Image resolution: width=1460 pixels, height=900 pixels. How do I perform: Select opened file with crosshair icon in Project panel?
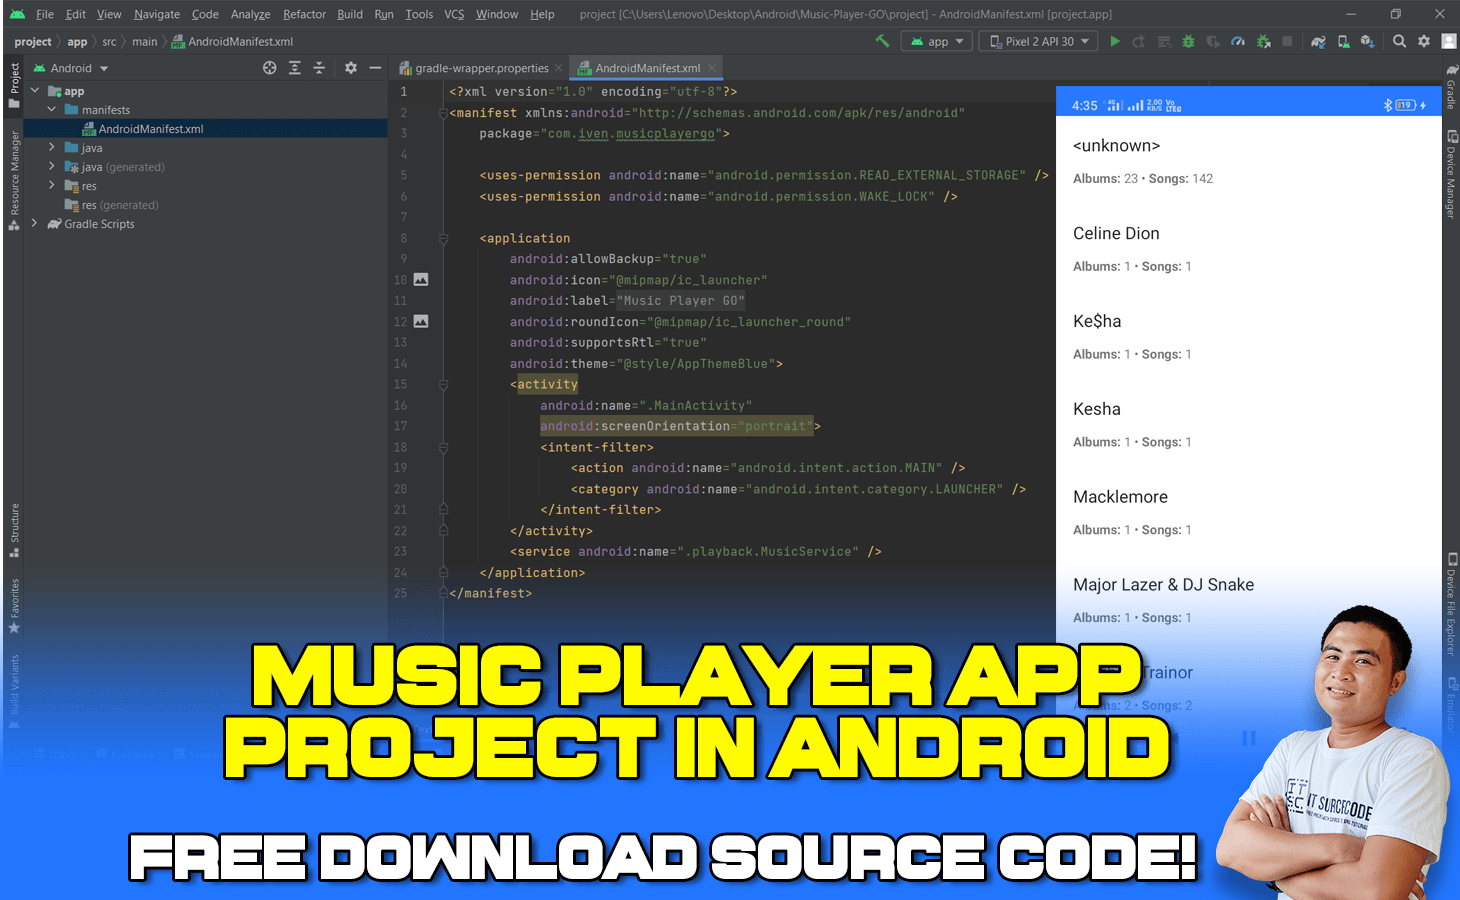tap(269, 67)
